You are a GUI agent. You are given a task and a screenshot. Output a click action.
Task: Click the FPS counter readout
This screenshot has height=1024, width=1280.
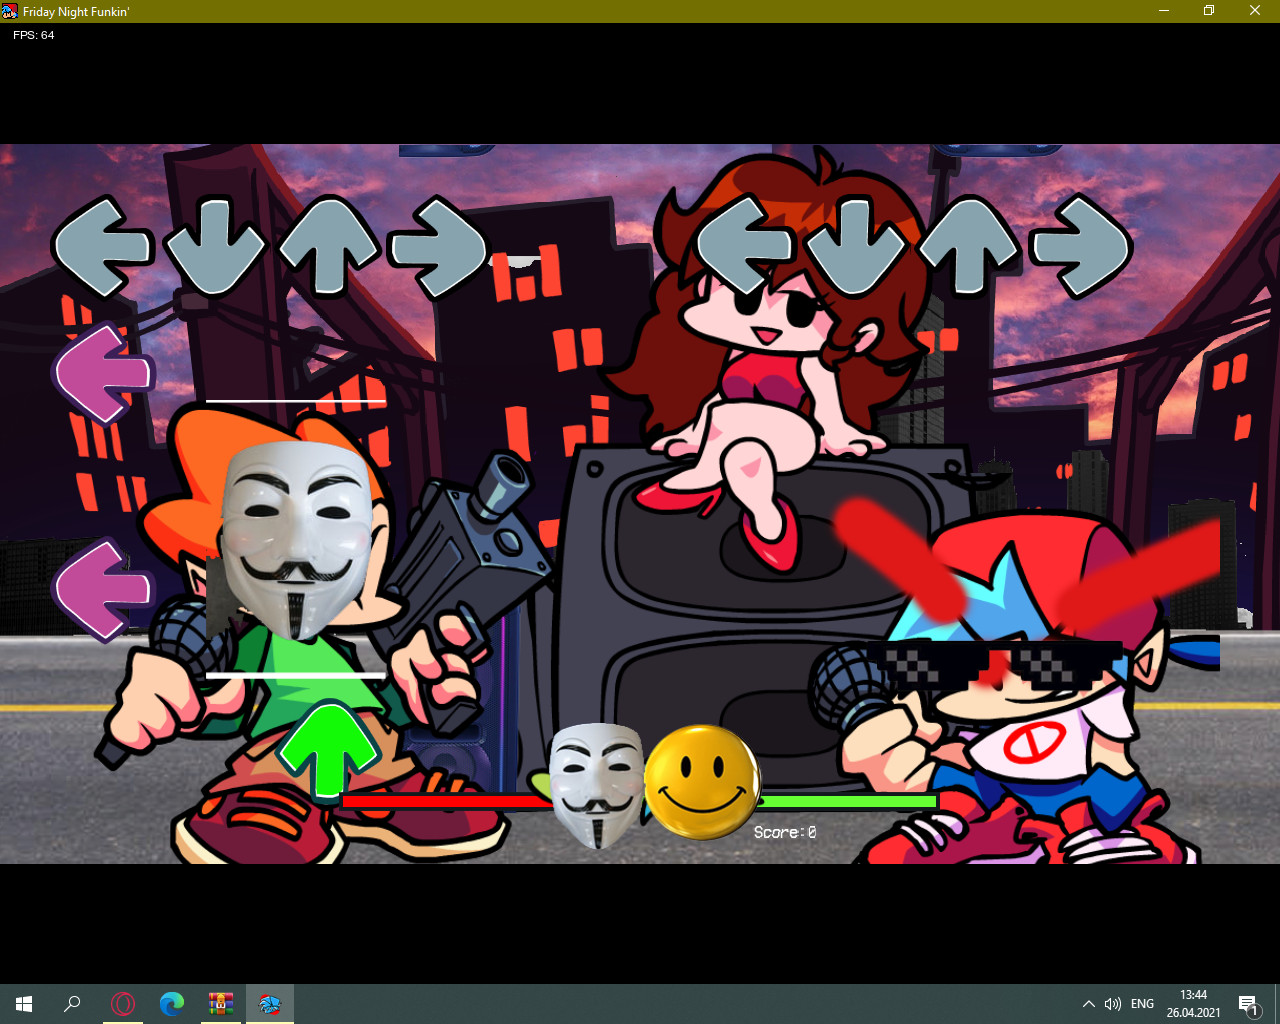34,35
